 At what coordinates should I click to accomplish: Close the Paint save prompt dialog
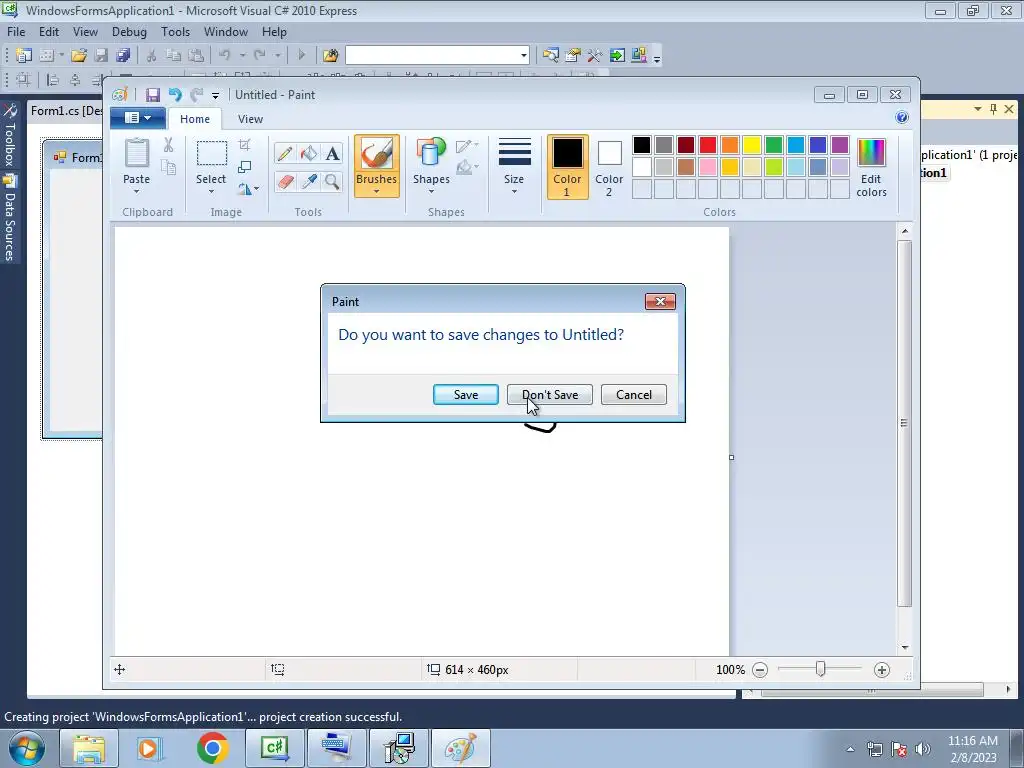click(660, 301)
